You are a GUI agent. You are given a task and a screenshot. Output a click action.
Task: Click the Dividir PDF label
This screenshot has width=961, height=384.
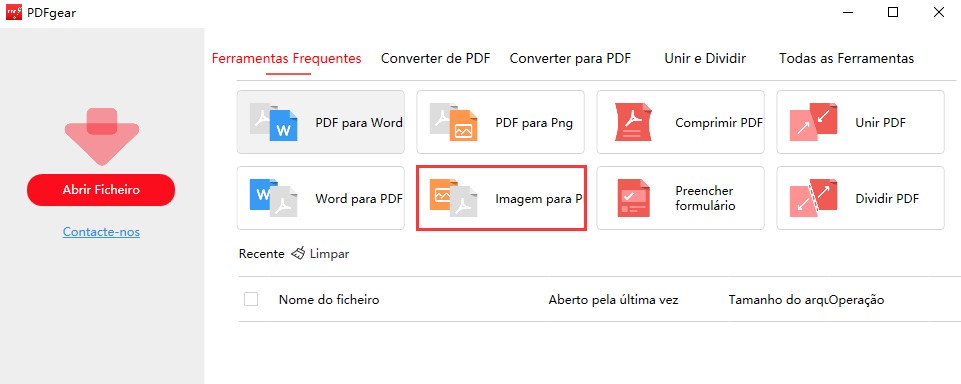[x=887, y=198]
